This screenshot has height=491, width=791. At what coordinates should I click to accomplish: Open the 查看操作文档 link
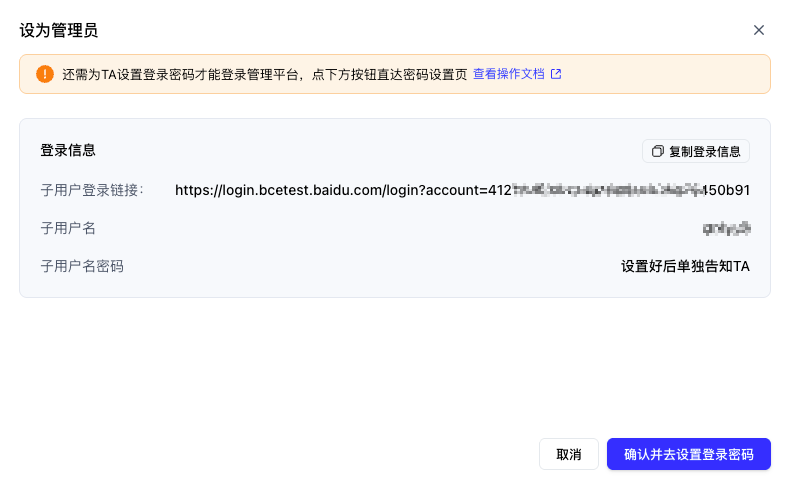click(508, 74)
